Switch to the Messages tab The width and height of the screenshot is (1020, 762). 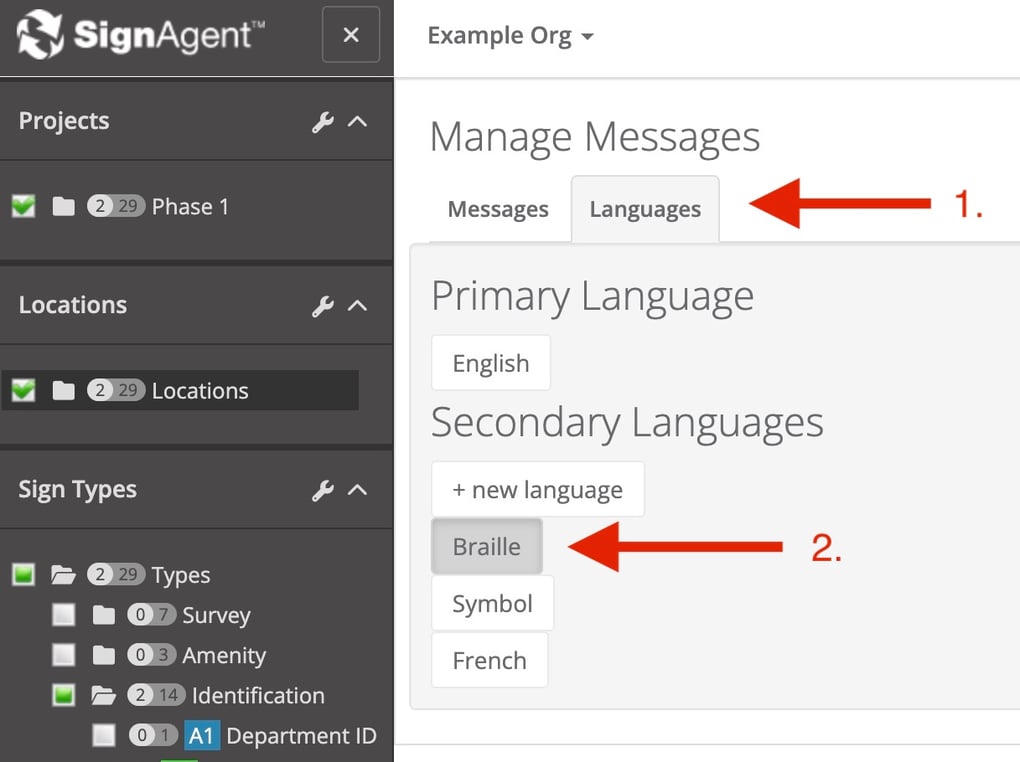pos(498,210)
